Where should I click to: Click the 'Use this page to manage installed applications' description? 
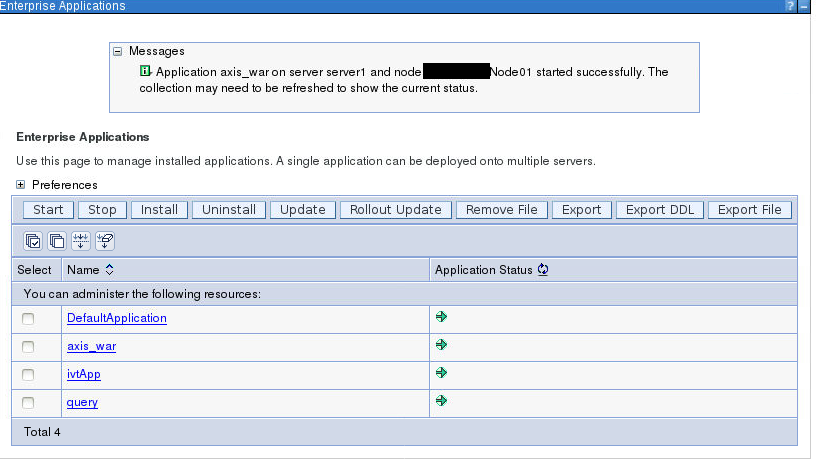306,161
